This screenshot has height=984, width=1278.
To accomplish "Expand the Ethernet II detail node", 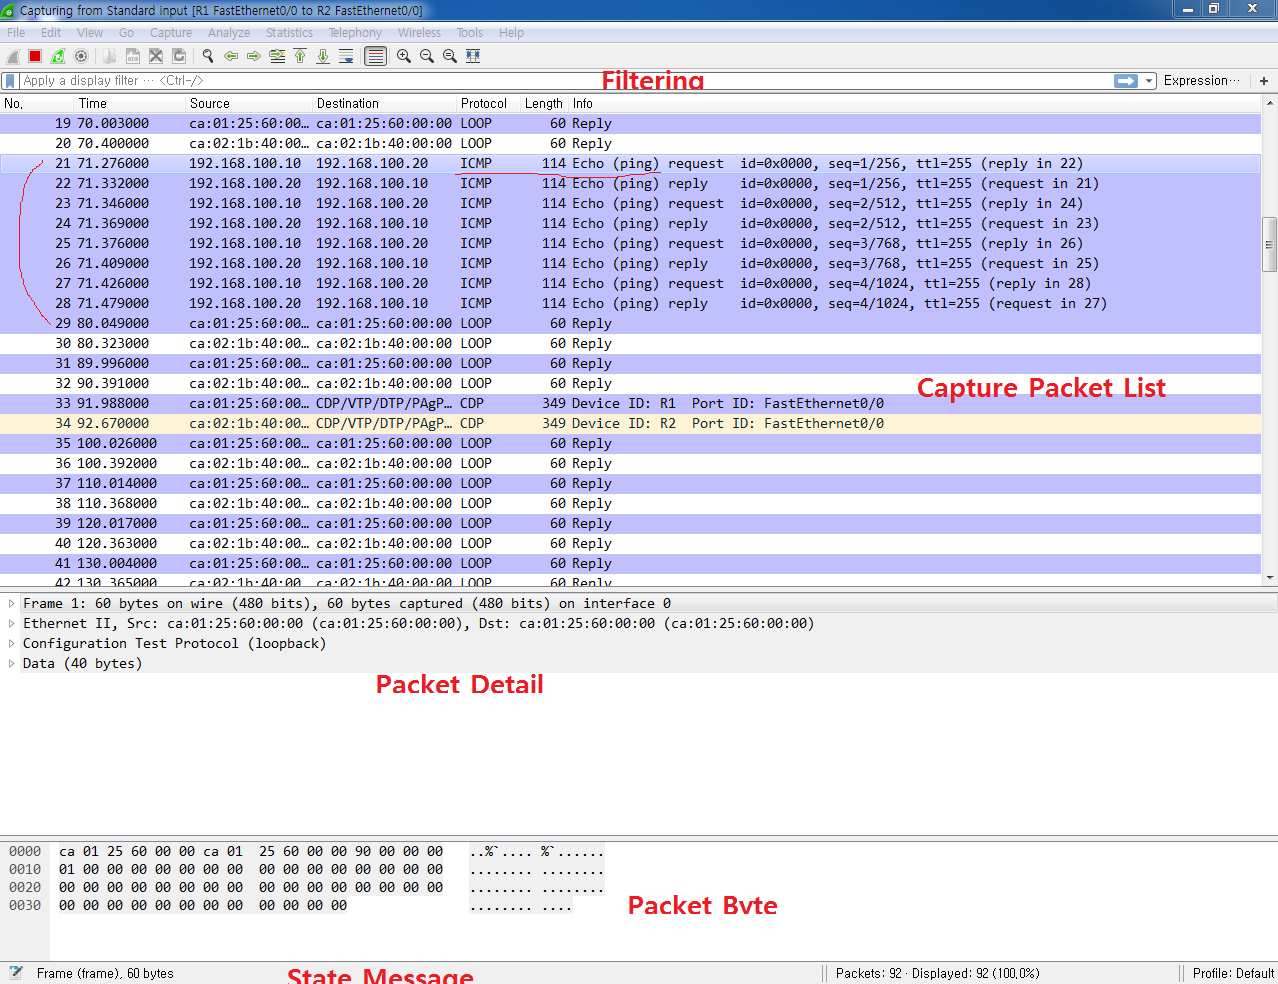I will pyautogui.click(x=11, y=624).
